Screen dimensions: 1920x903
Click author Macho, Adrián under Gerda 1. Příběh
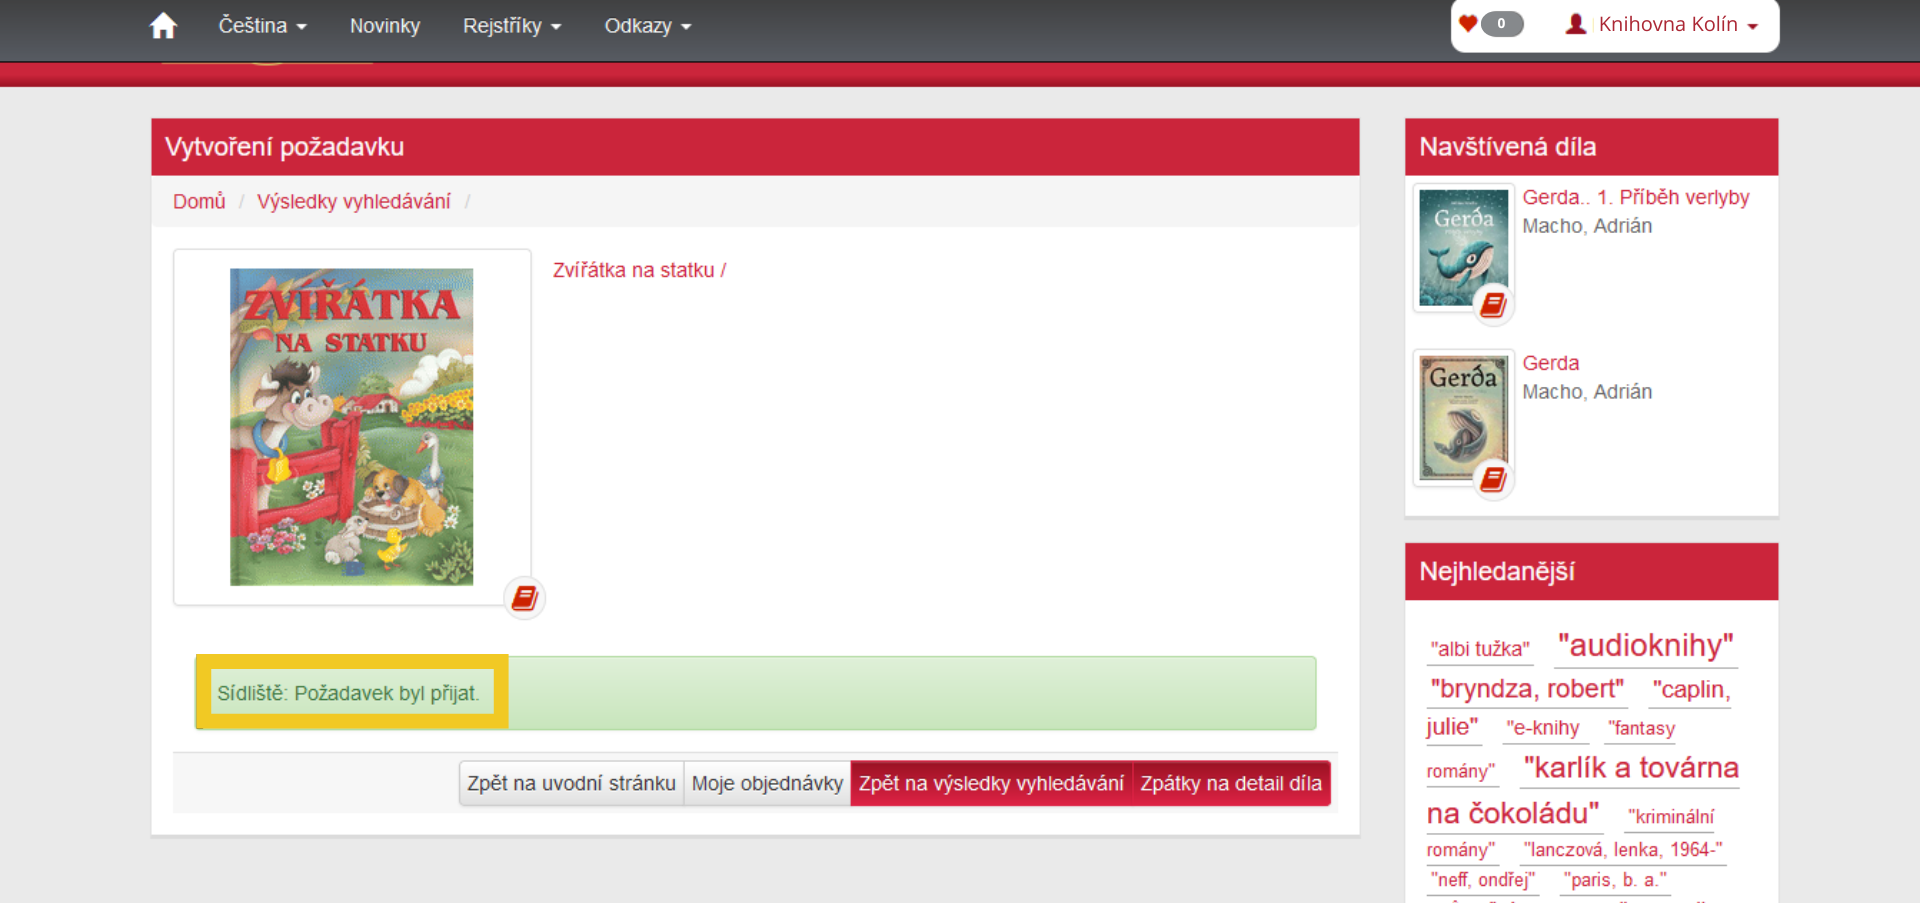pos(1587,226)
